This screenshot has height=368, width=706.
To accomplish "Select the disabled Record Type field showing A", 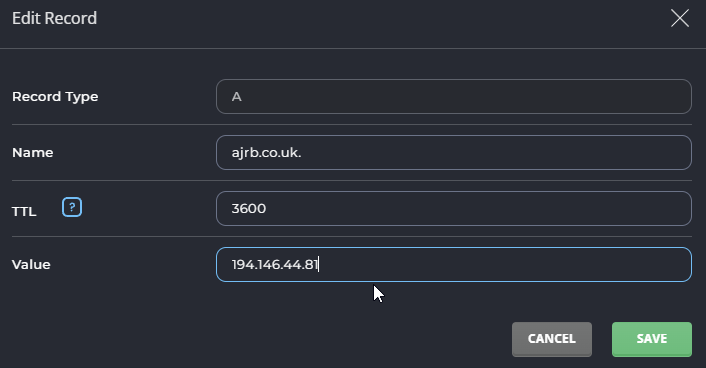I will pyautogui.click(x=454, y=96).
